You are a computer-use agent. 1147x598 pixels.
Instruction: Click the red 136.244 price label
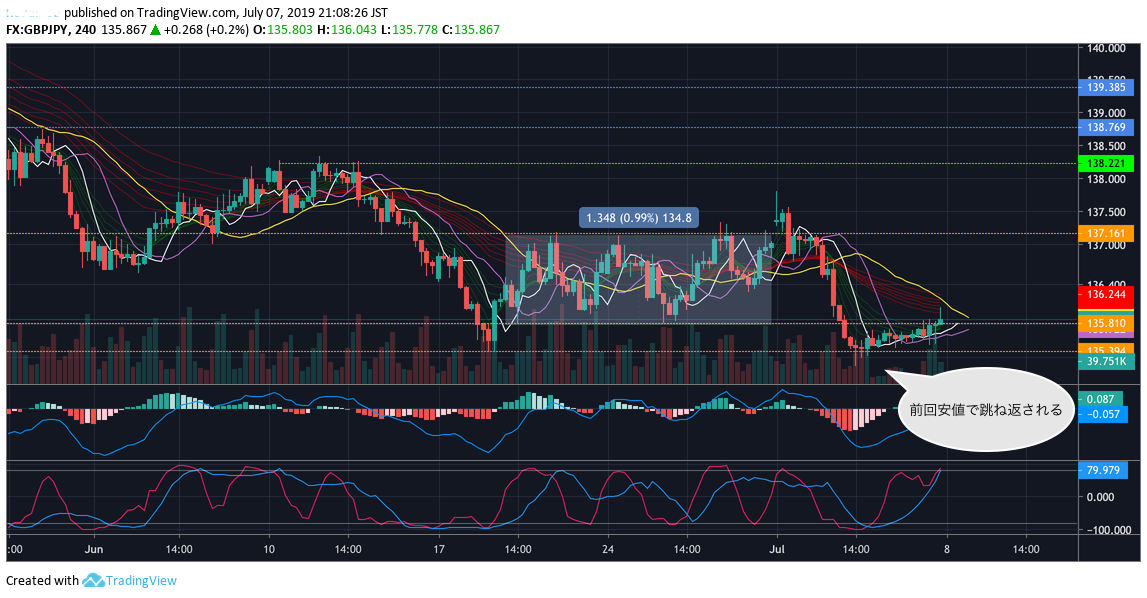pos(1106,294)
